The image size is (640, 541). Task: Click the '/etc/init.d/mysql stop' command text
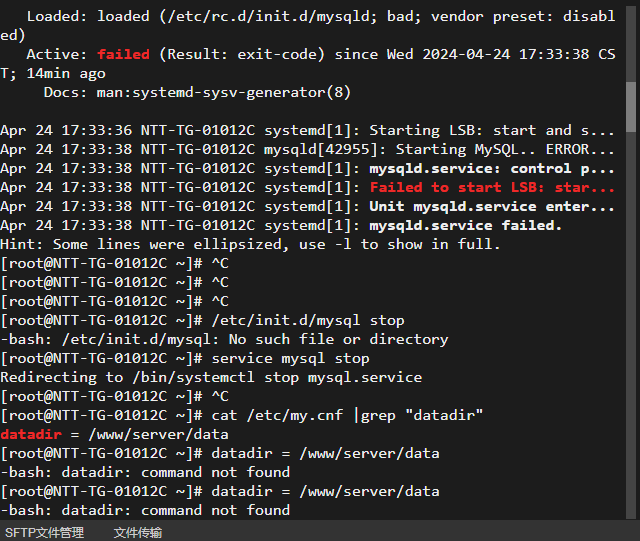(308, 321)
